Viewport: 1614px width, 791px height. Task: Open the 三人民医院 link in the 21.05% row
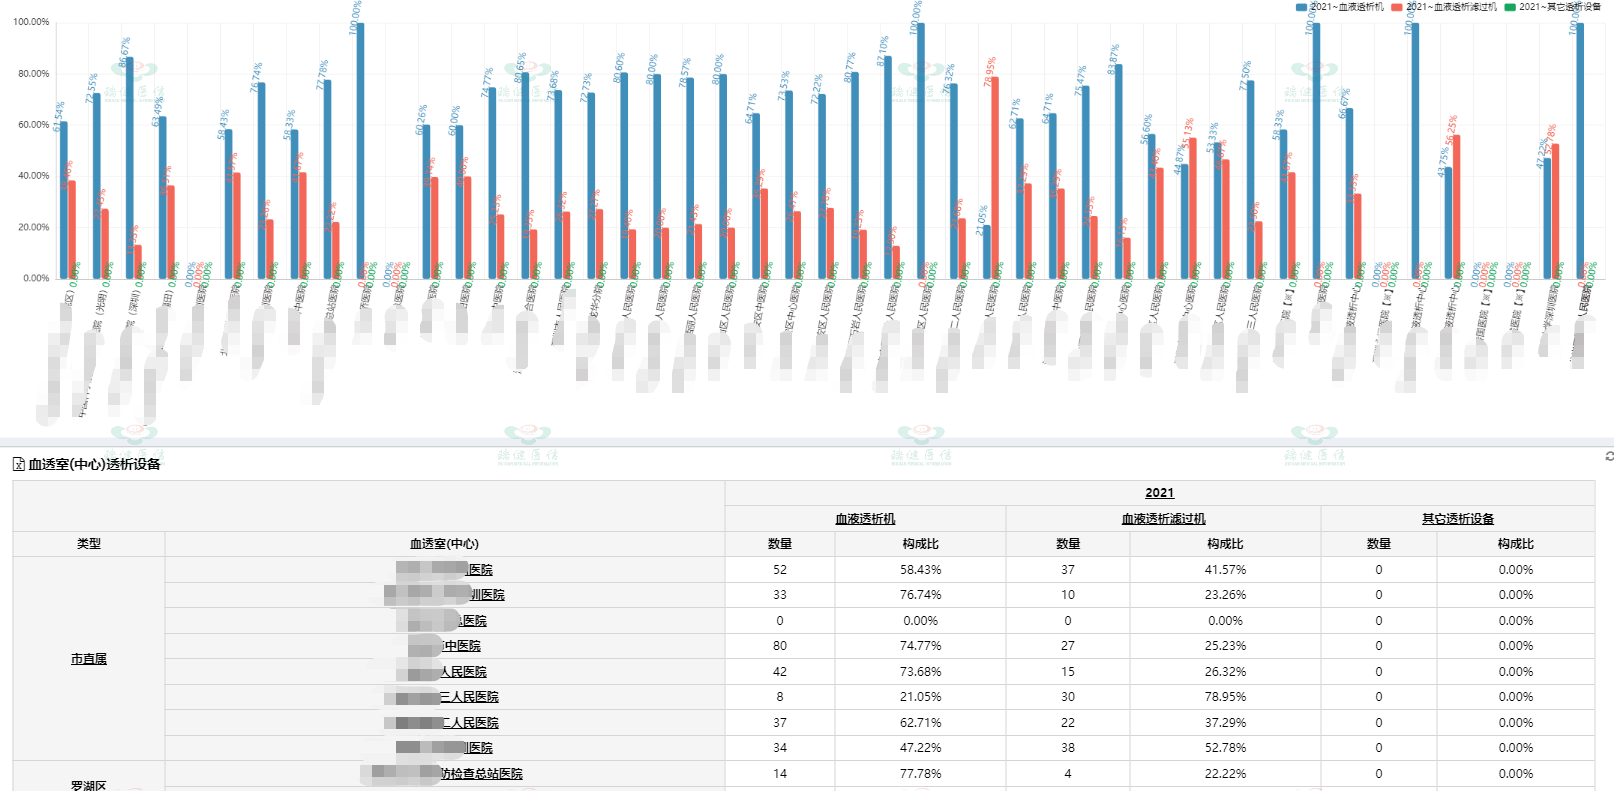[x=469, y=697]
